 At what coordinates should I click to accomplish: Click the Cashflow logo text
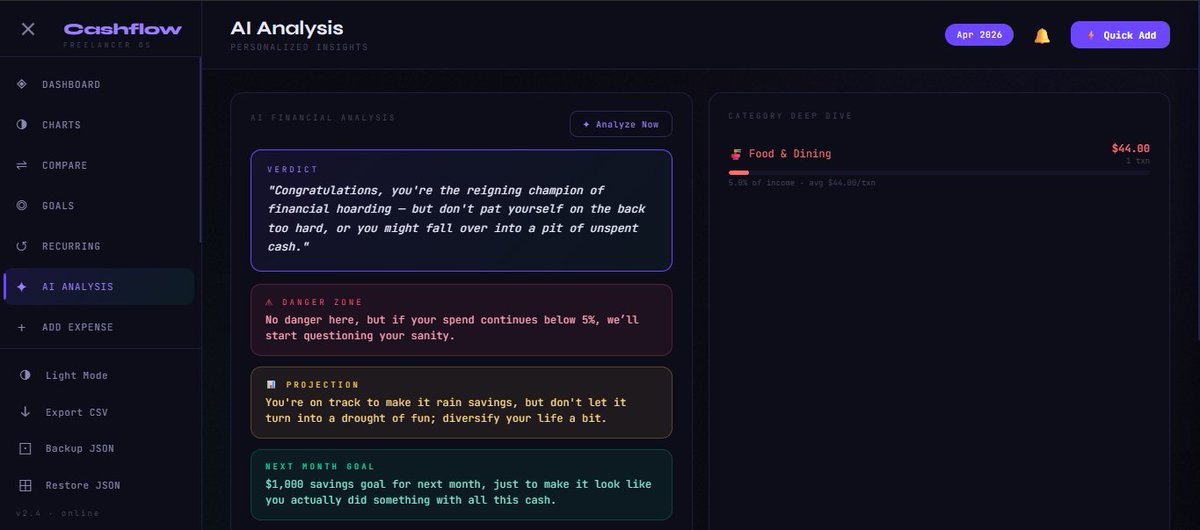122,29
